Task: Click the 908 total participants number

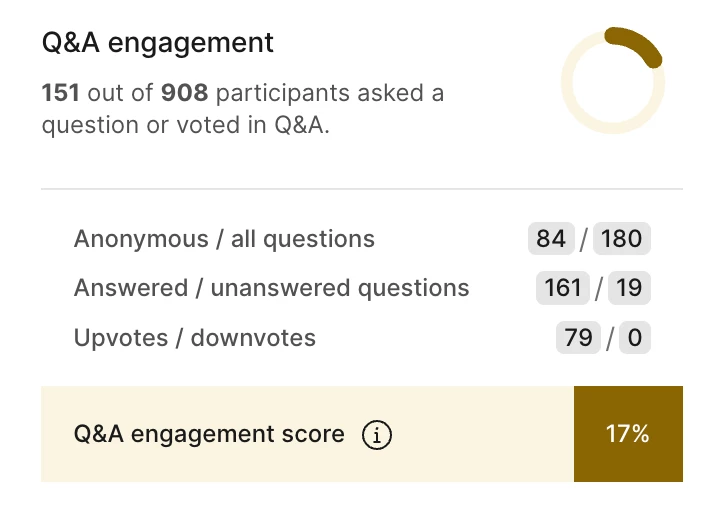Action: (x=185, y=94)
